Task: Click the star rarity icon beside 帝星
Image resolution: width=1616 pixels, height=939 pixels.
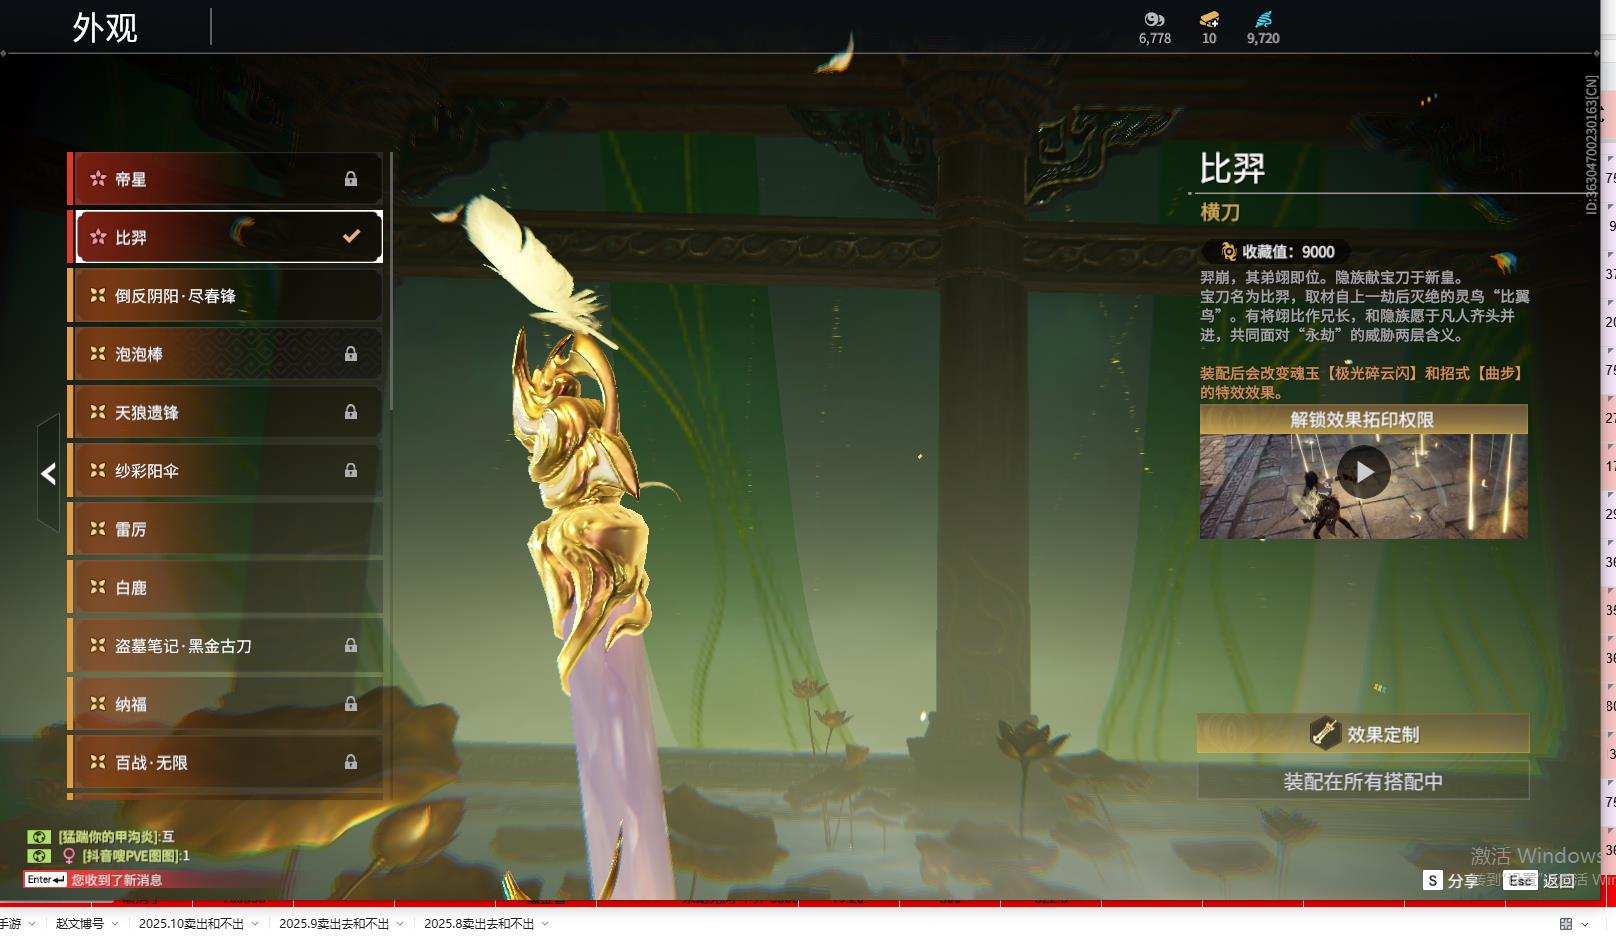Action: [x=98, y=179]
